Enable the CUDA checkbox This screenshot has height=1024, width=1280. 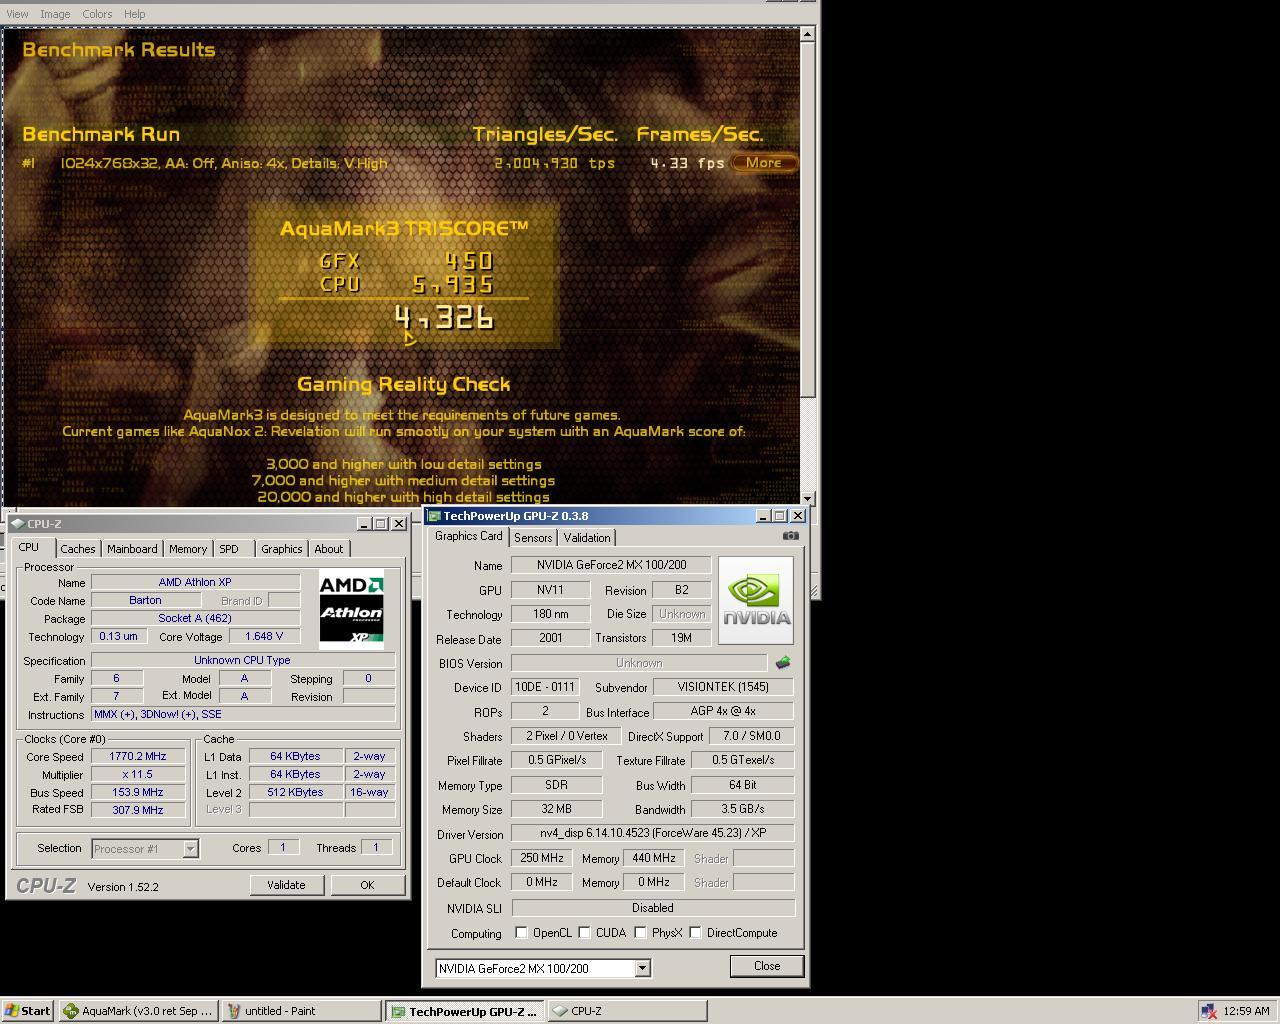[584, 933]
